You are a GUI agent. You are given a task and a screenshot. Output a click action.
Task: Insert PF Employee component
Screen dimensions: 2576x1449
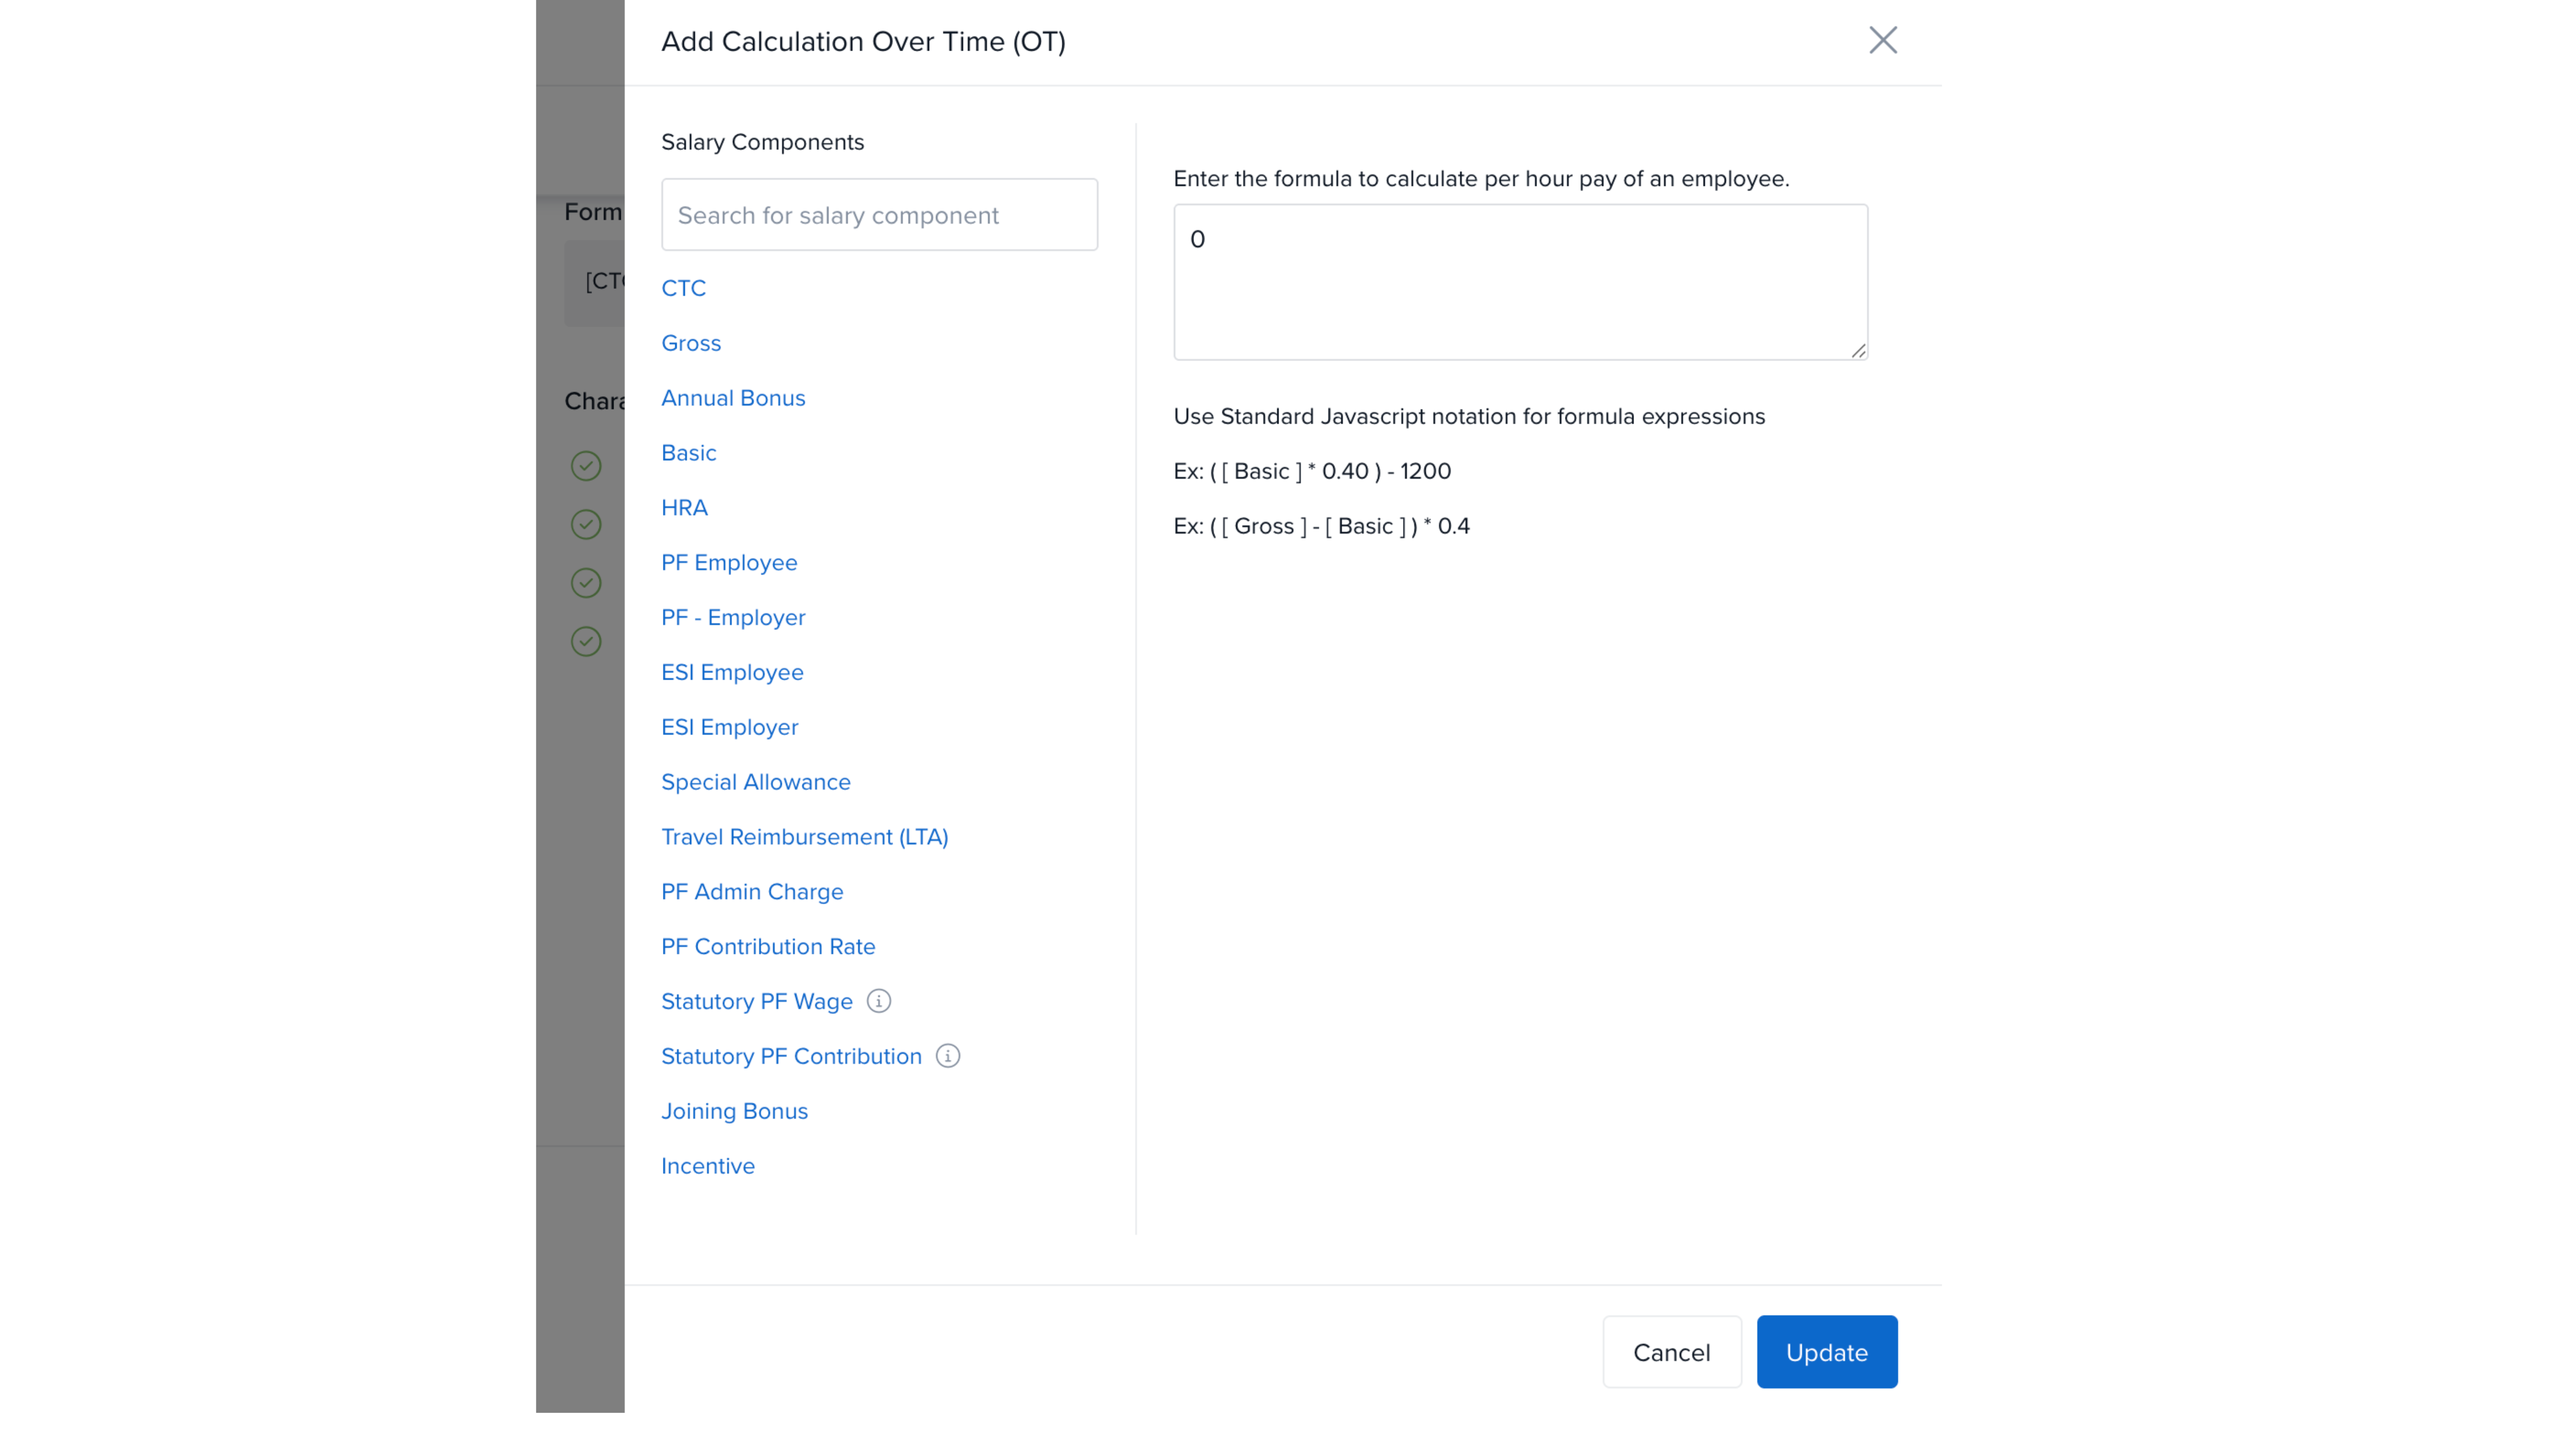tap(728, 563)
